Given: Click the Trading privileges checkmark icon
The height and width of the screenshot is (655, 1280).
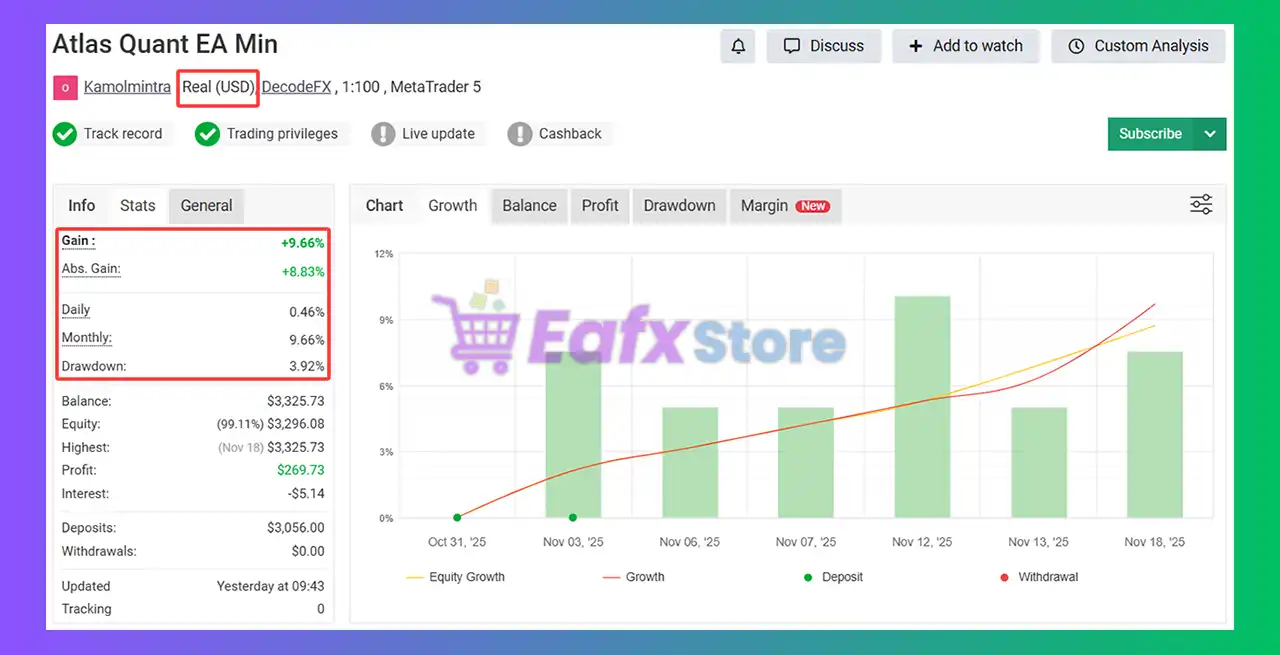Looking at the screenshot, I should 207,133.
